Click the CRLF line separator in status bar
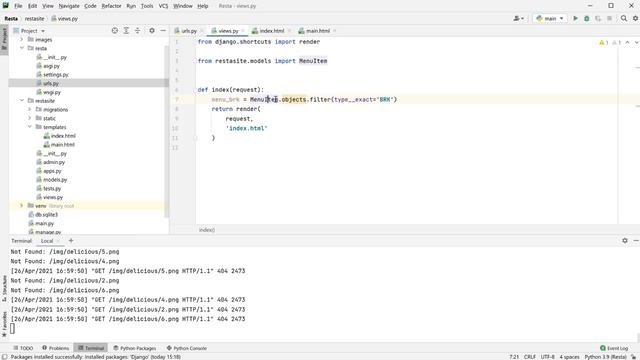The width and height of the screenshot is (640, 360). (x=530, y=357)
